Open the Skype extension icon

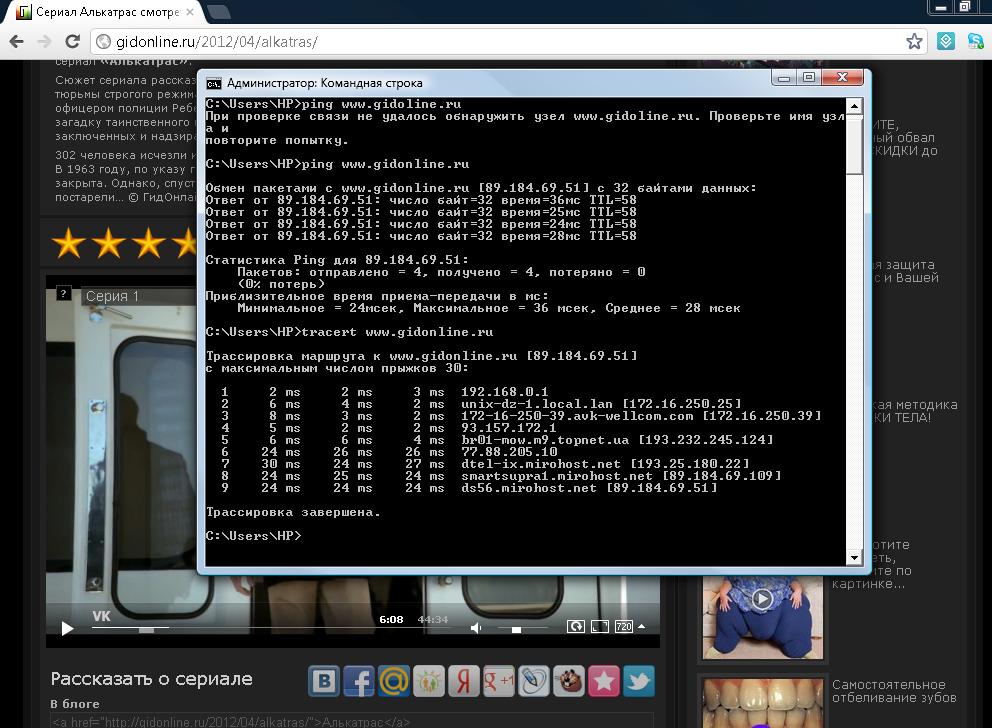coord(976,42)
